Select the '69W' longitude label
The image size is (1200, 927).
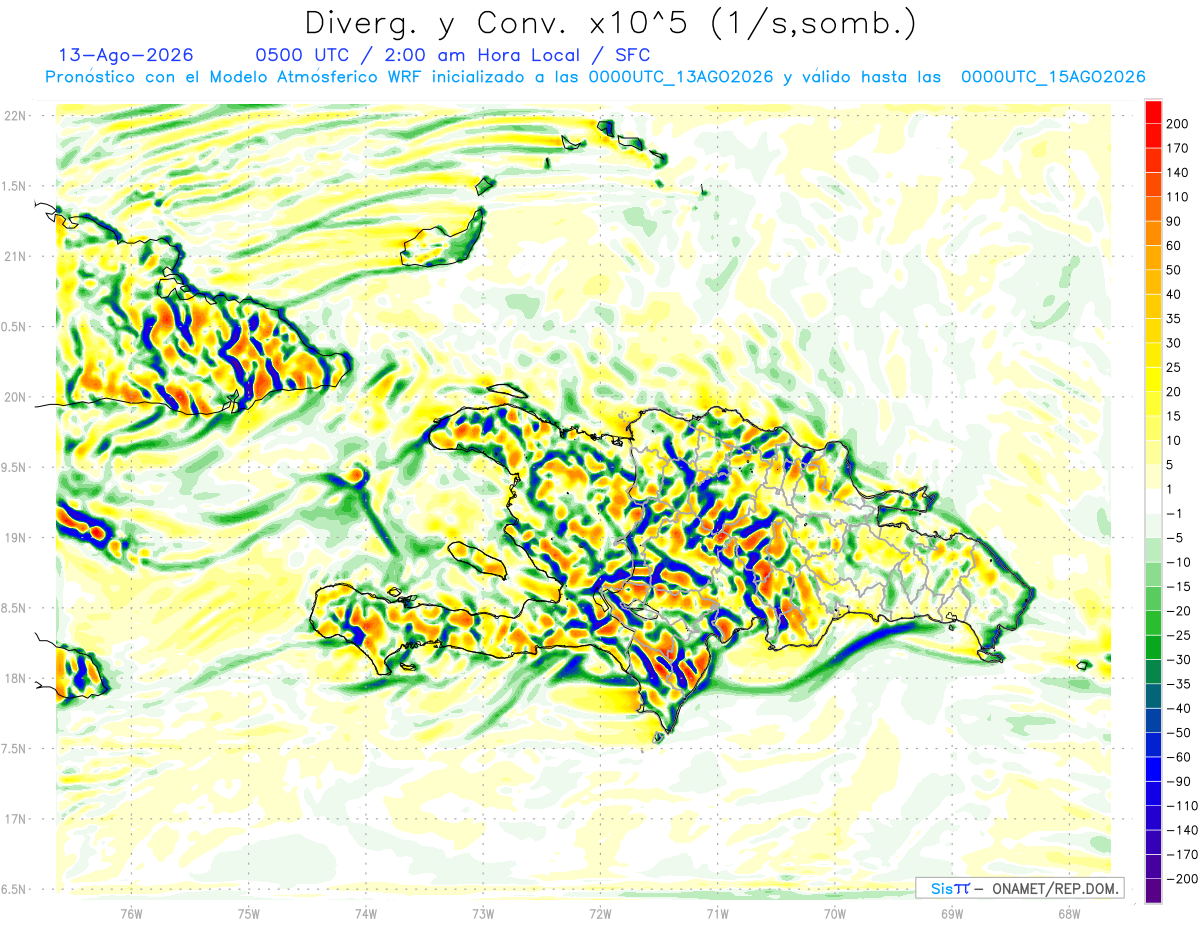[x=951, y=914]
